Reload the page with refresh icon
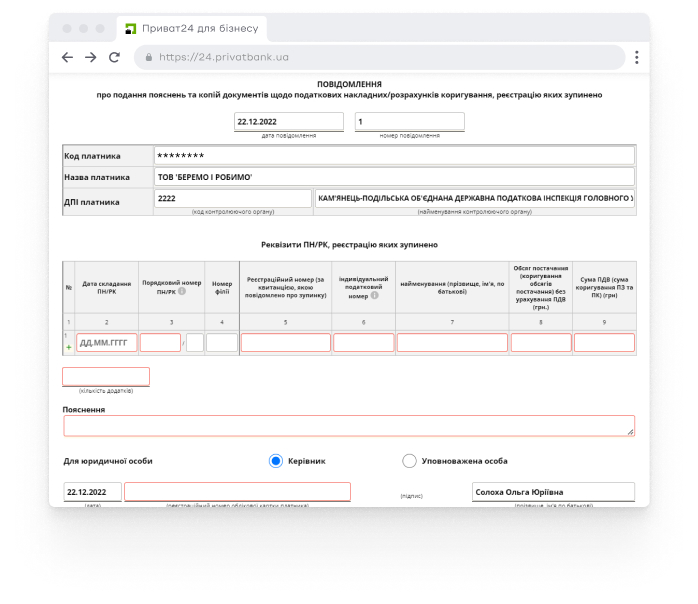 [x=114, y=58]
